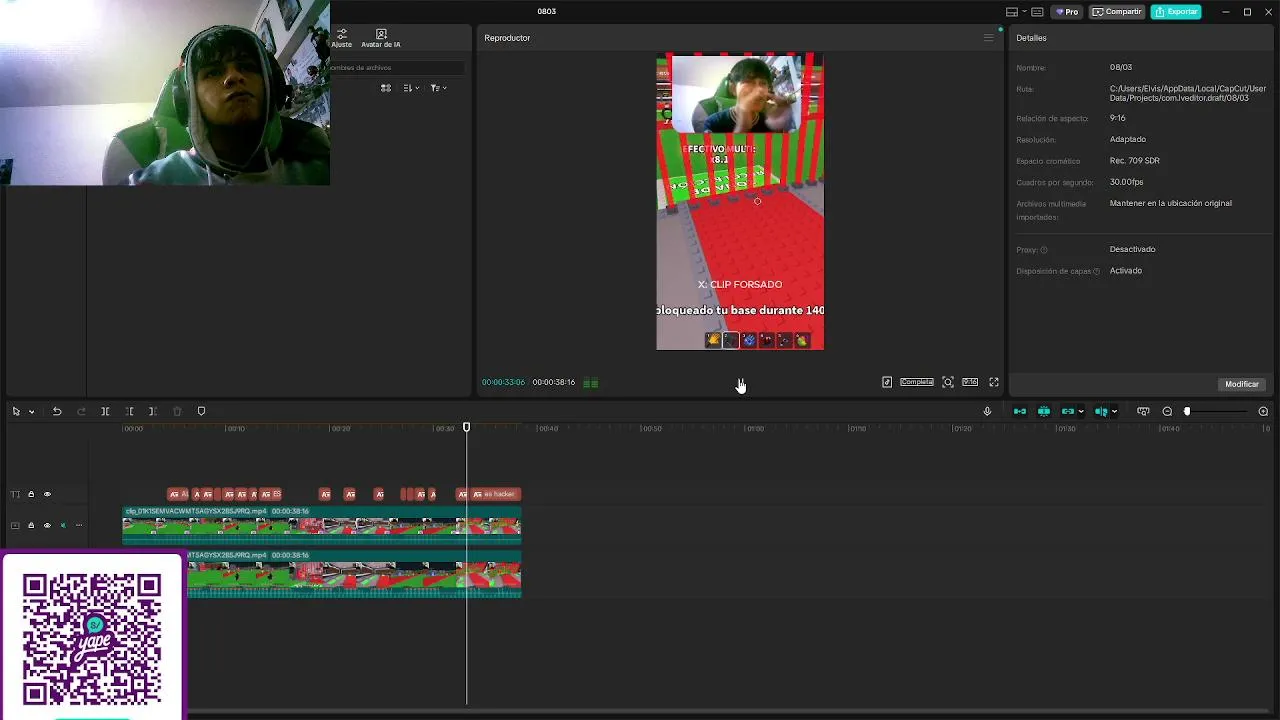Viewport: 1280px width, 720px height.
Task: Click the zoom out timeline magnifier
Action: coord(1167,411)
